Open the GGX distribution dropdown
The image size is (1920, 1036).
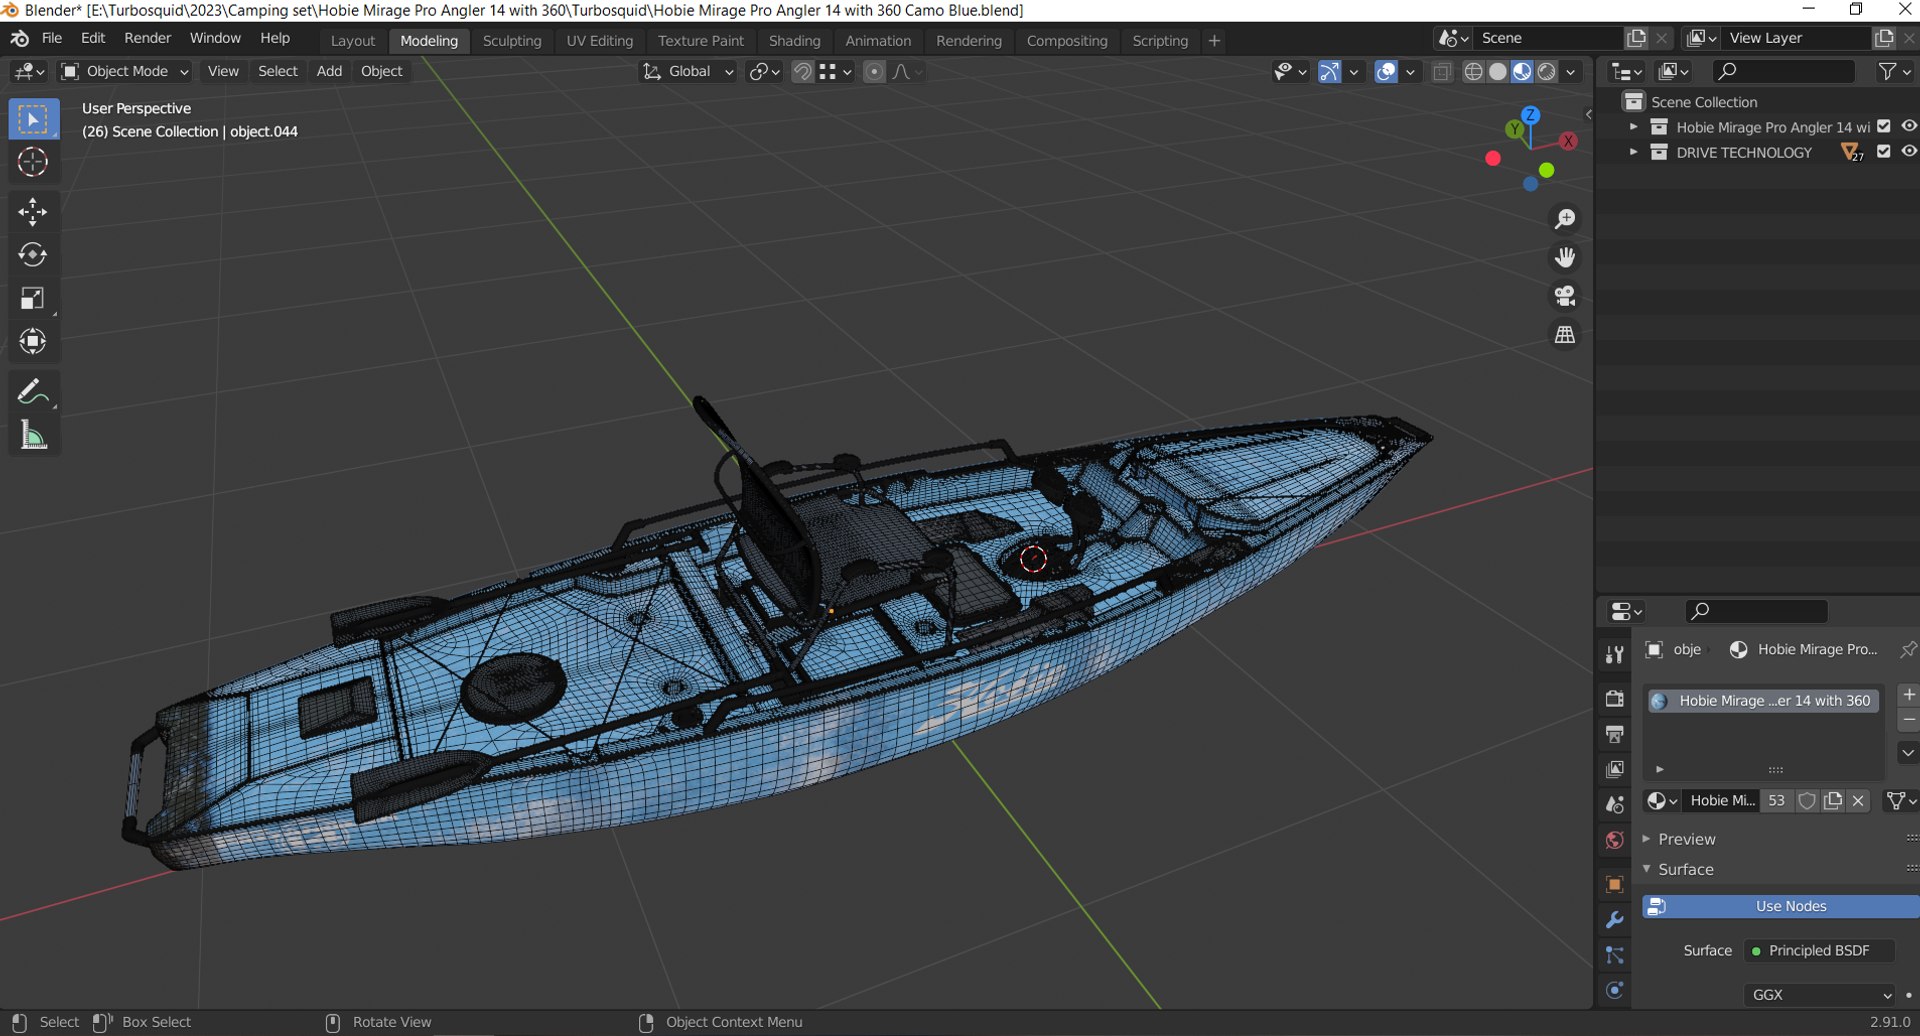click(1819, 995)
